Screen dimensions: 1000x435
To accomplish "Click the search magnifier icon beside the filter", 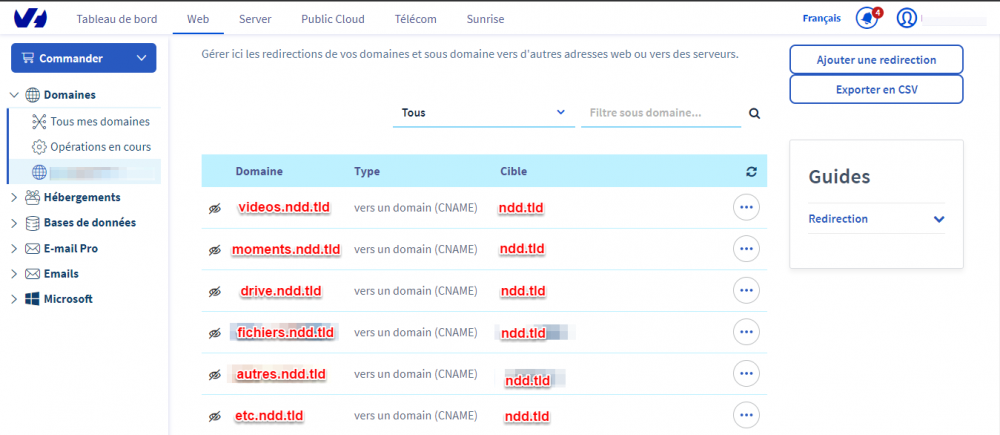I will (x=754, y=114).
